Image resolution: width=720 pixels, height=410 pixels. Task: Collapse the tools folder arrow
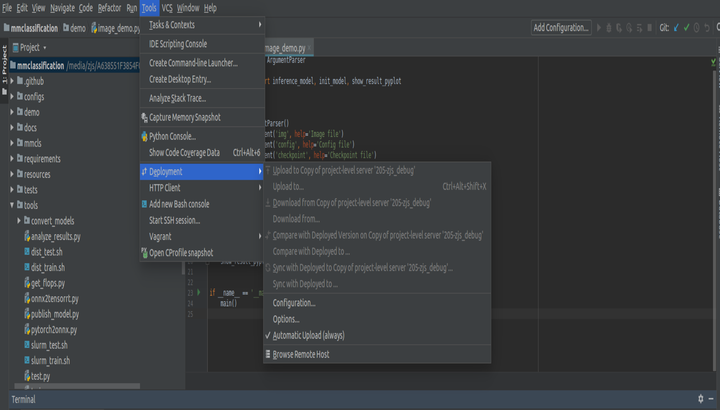tap(12, 205)
